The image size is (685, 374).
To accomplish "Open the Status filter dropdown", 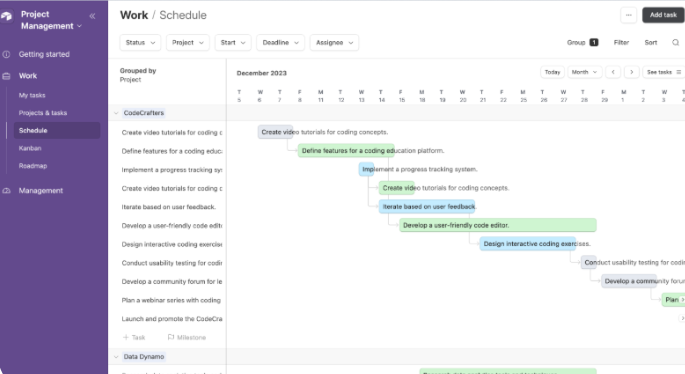I will [x=140, y=43].
